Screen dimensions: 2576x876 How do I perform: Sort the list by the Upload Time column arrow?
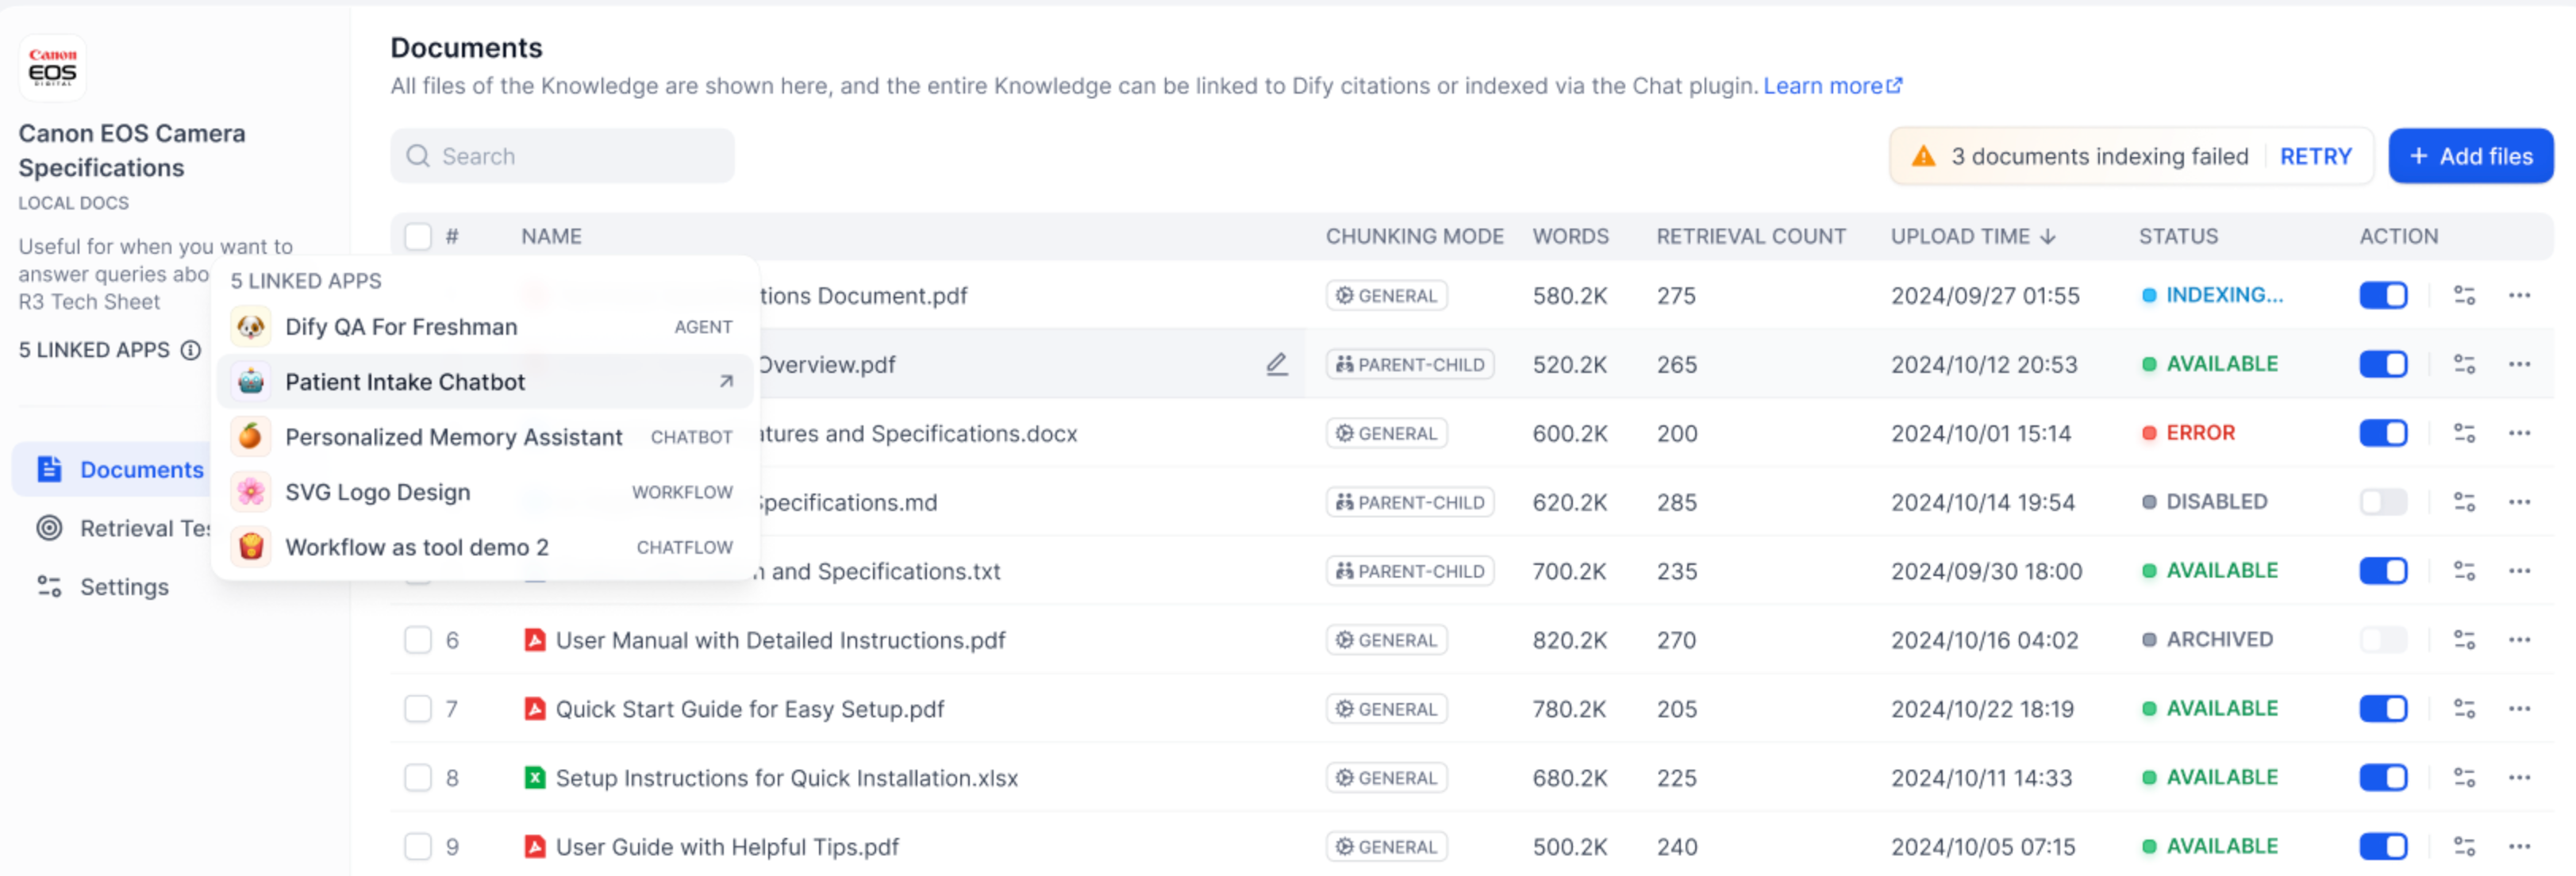pos(2048,236)
